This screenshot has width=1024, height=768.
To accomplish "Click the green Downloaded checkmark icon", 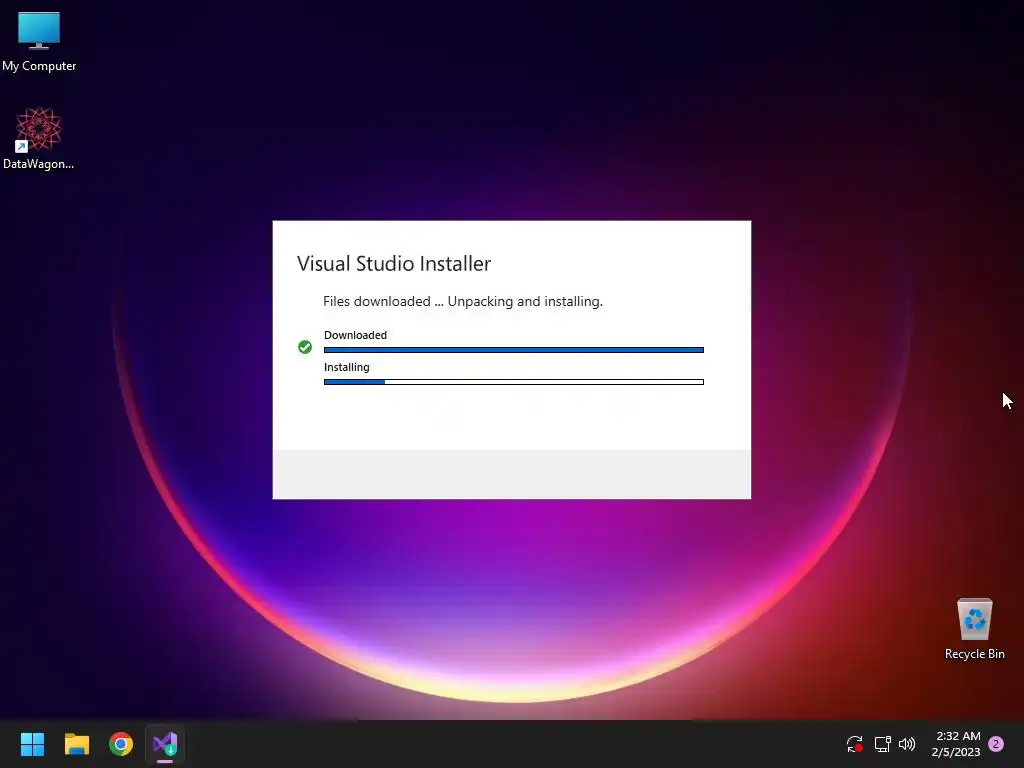I will [305, 347].
